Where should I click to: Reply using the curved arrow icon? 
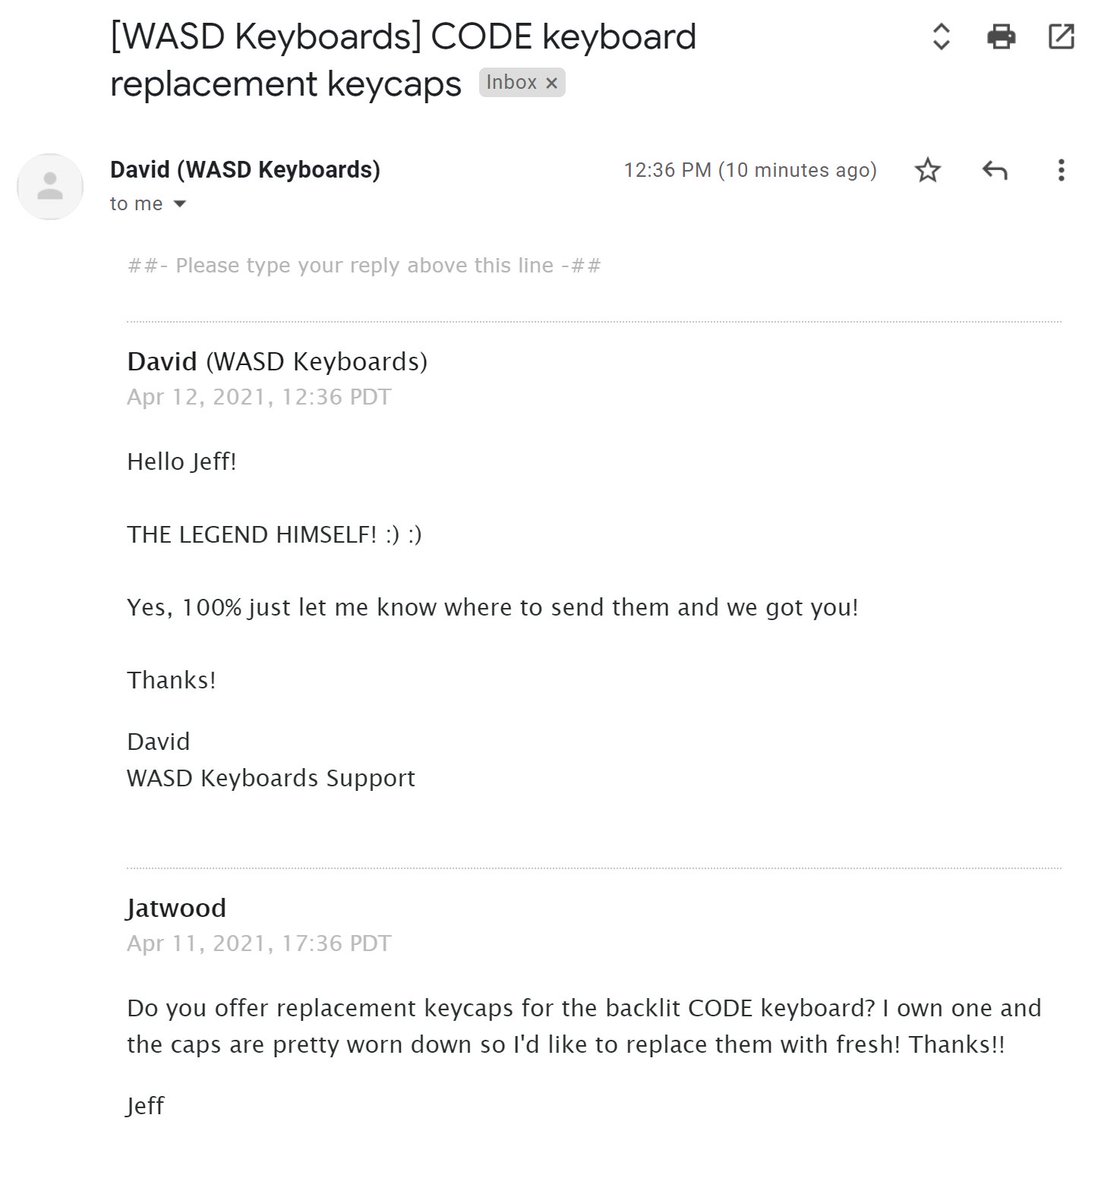pos(994,170)
